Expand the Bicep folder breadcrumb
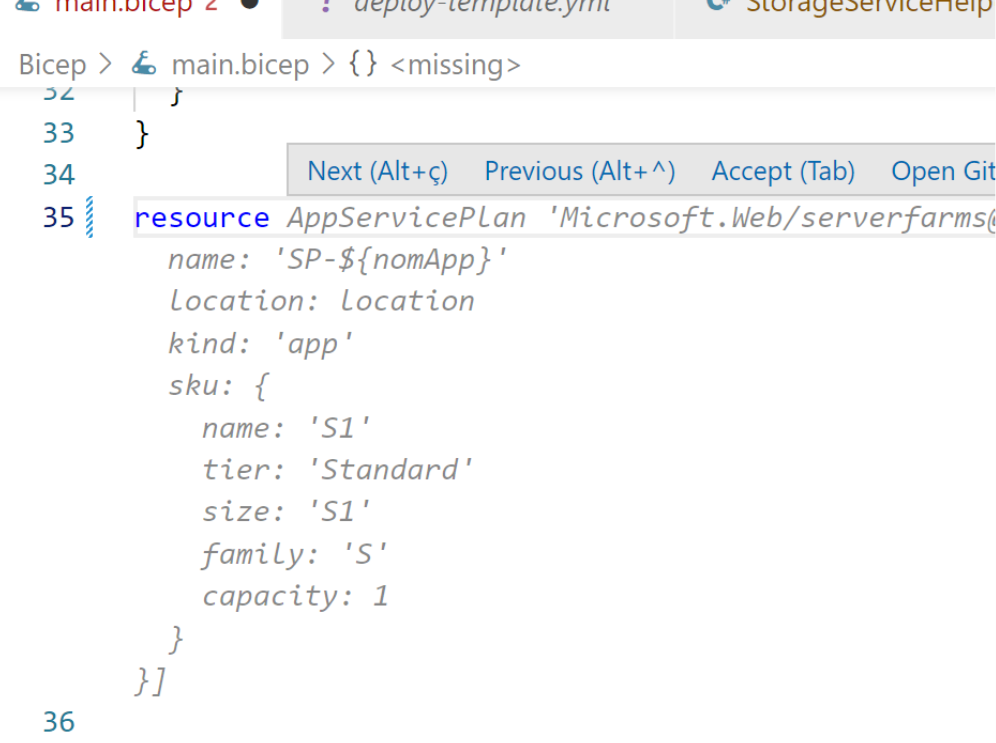 coord(52,65)
